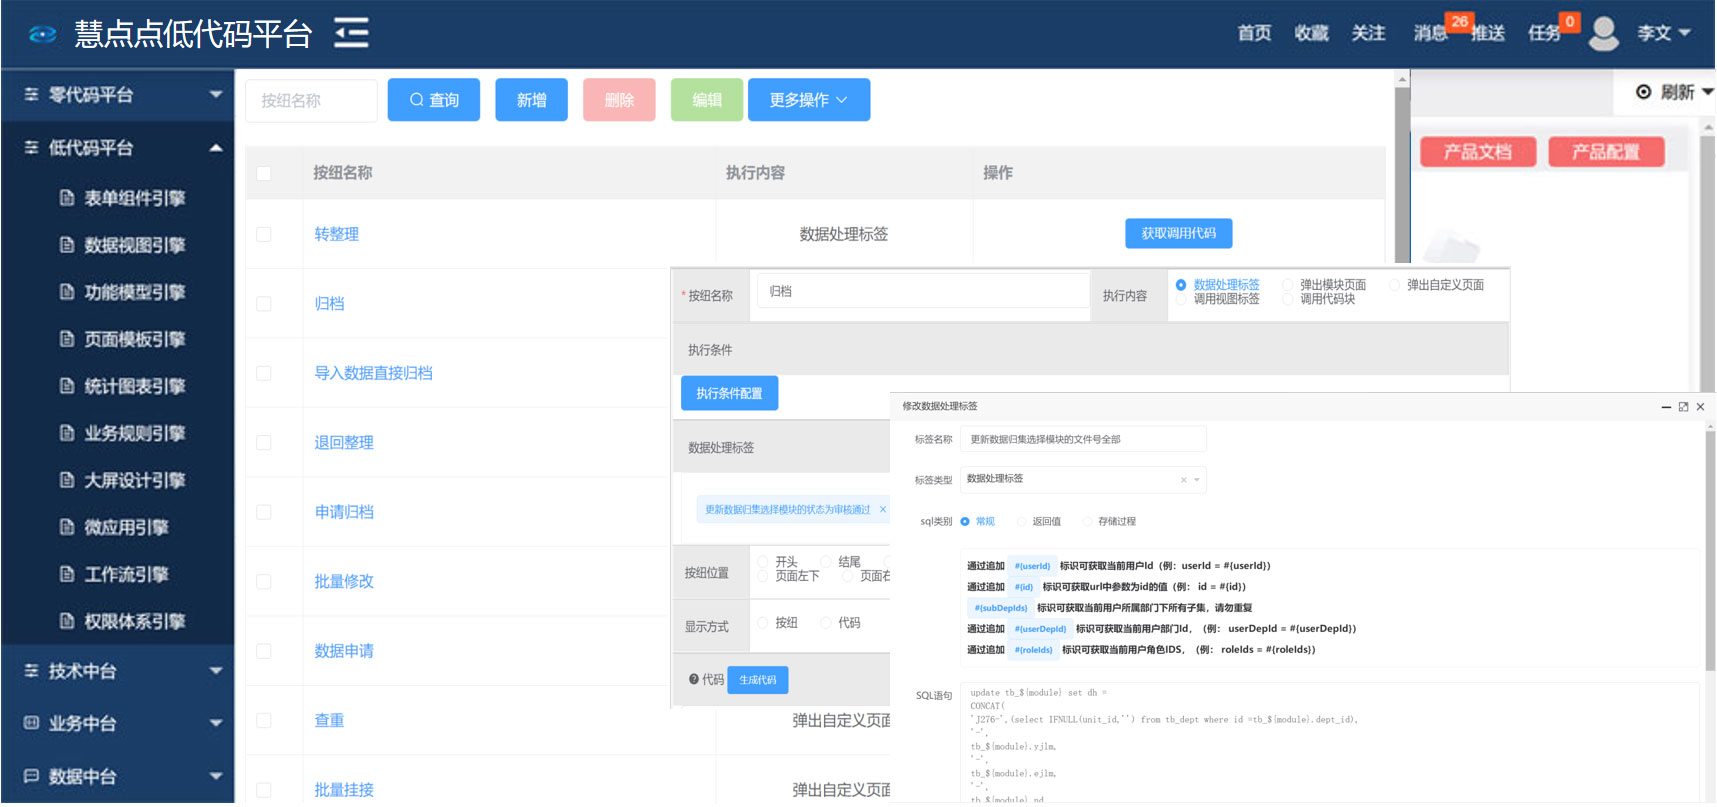The height and width of the screenshot is (807, 1717).
Task: Click the 工作流引擎 document icon
Action: pyautogui.click(x=67, y=574)
